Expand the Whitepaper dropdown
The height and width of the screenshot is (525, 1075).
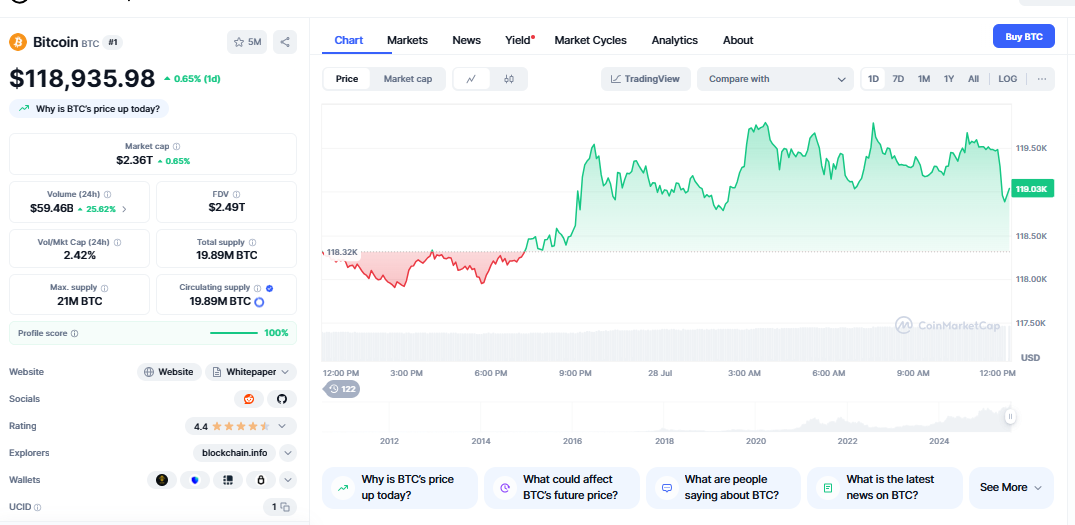251,372
